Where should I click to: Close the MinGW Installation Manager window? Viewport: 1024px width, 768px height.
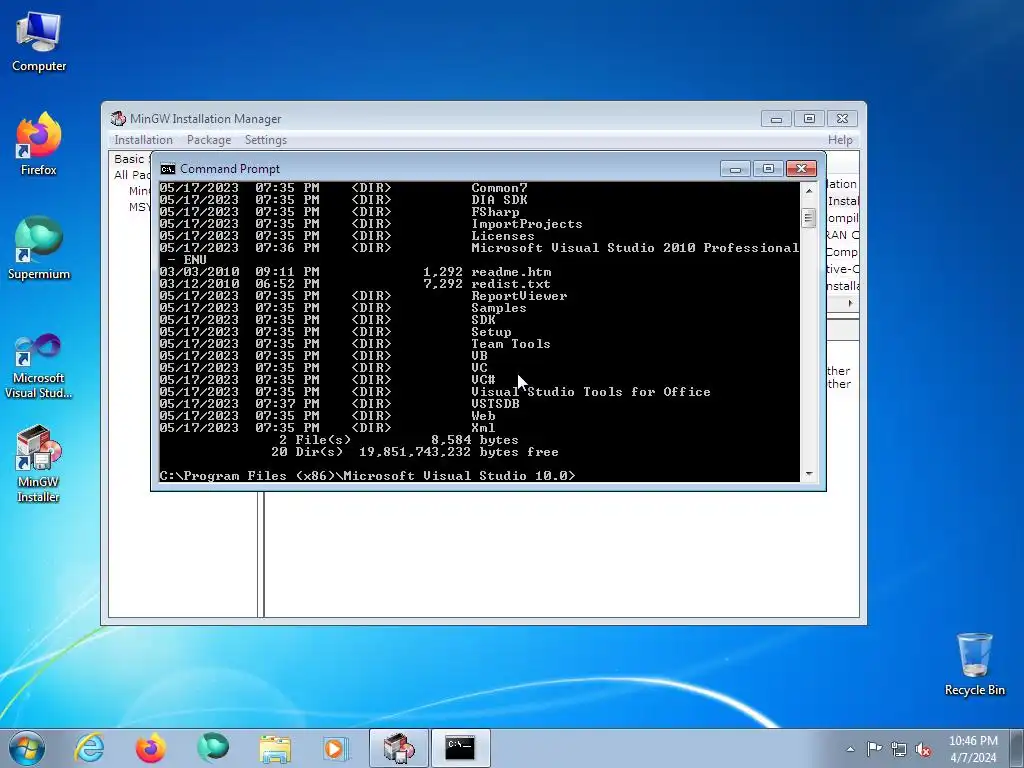(842, 119)
